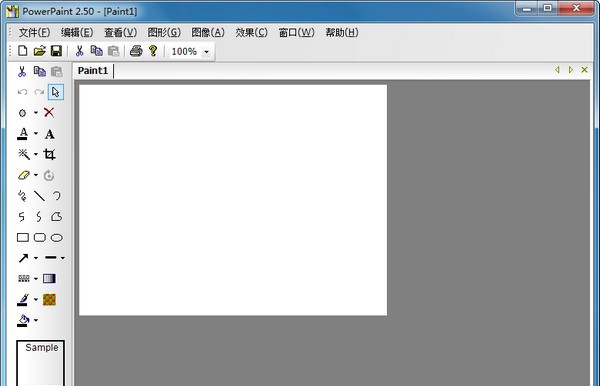Select the smooth S-shaped curve tool

[39, 217]
